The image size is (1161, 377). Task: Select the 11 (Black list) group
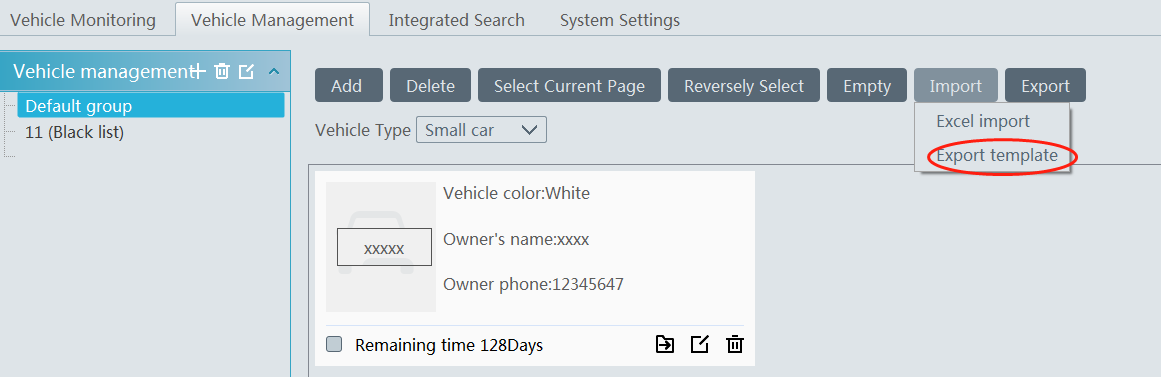pos(74,133)
